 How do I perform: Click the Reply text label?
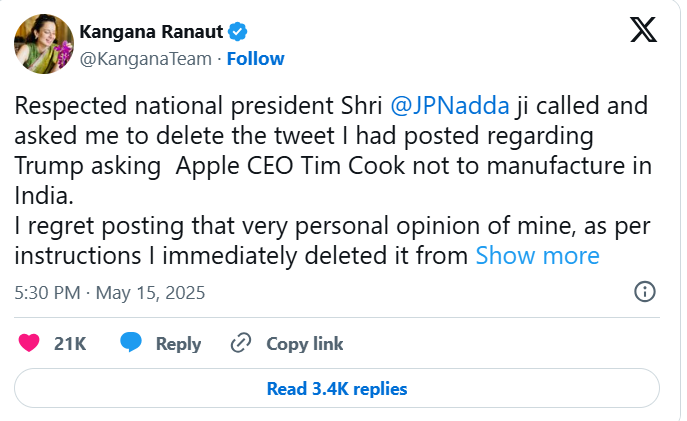point(178,343)
